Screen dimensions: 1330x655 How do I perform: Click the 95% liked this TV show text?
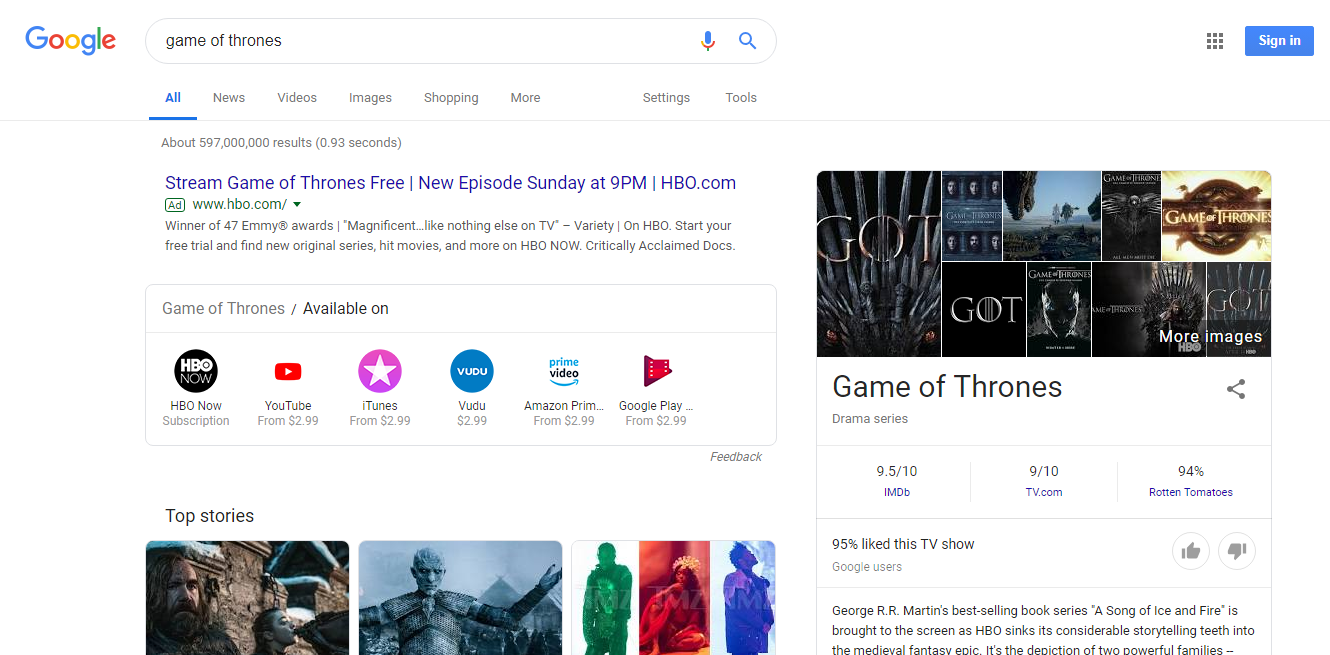pyautogui.click(x=903, y=544)
